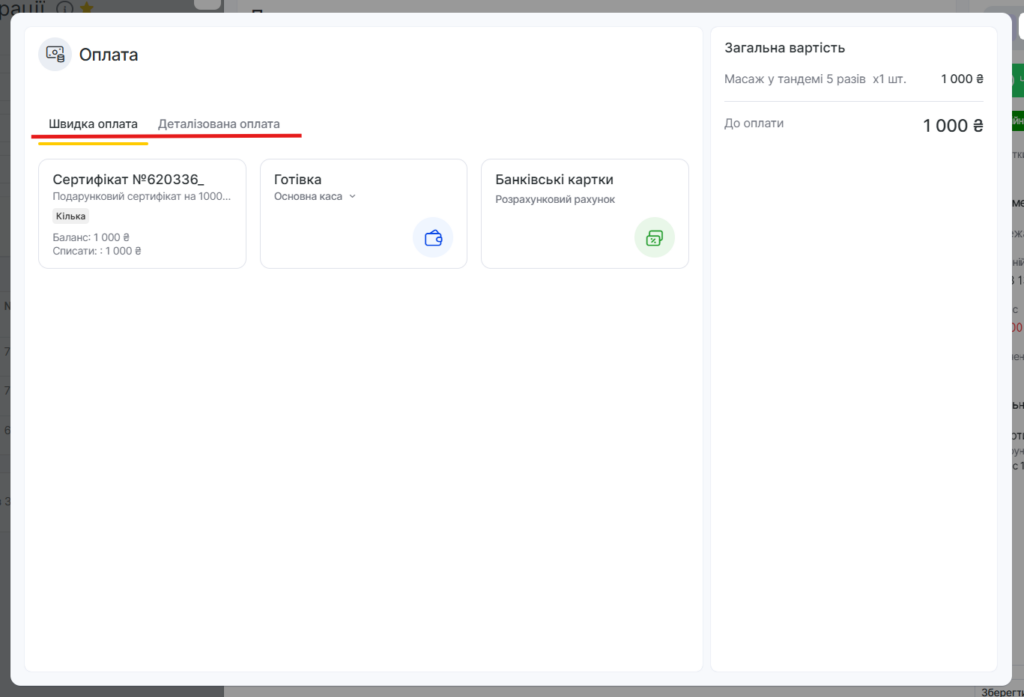Switch to the Швидка оплата tab
Viewport: 1024px width, 697px height.
pyautogui.click(x=93, y=124)
